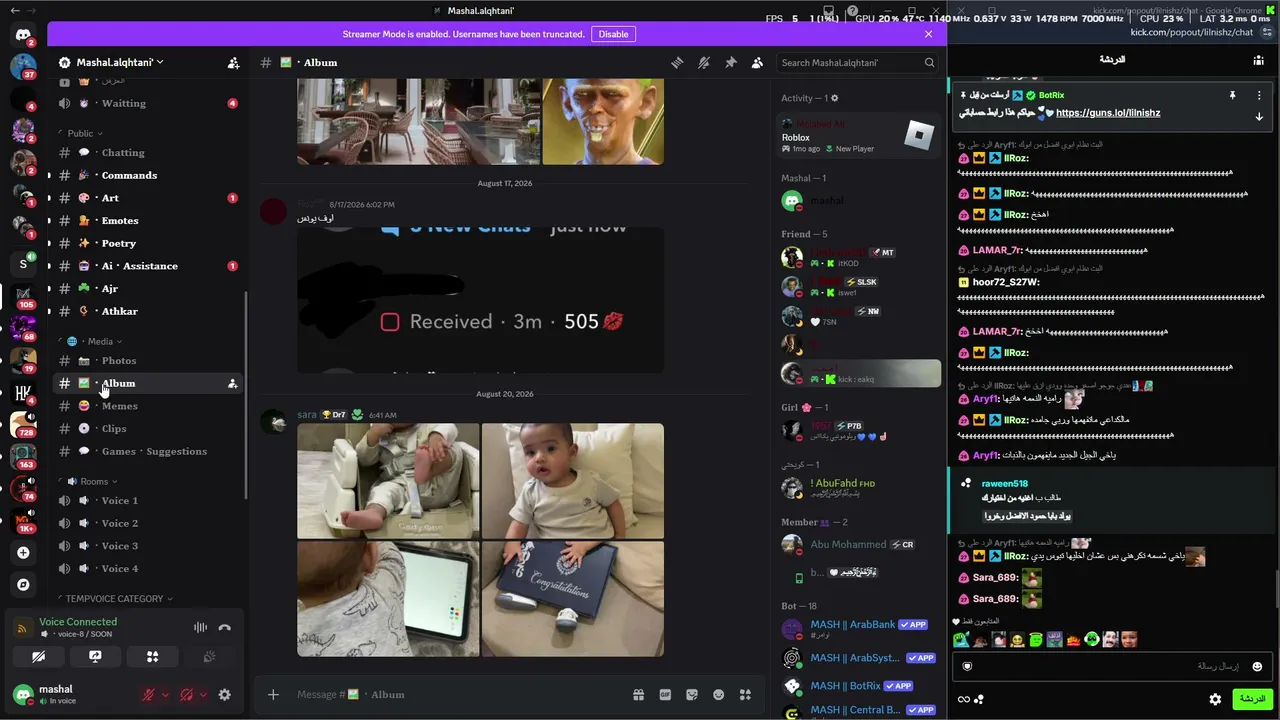This screenshot has height=720, width=1280.
Task: Unpin the Kick pinned message
Action: 1232,95
